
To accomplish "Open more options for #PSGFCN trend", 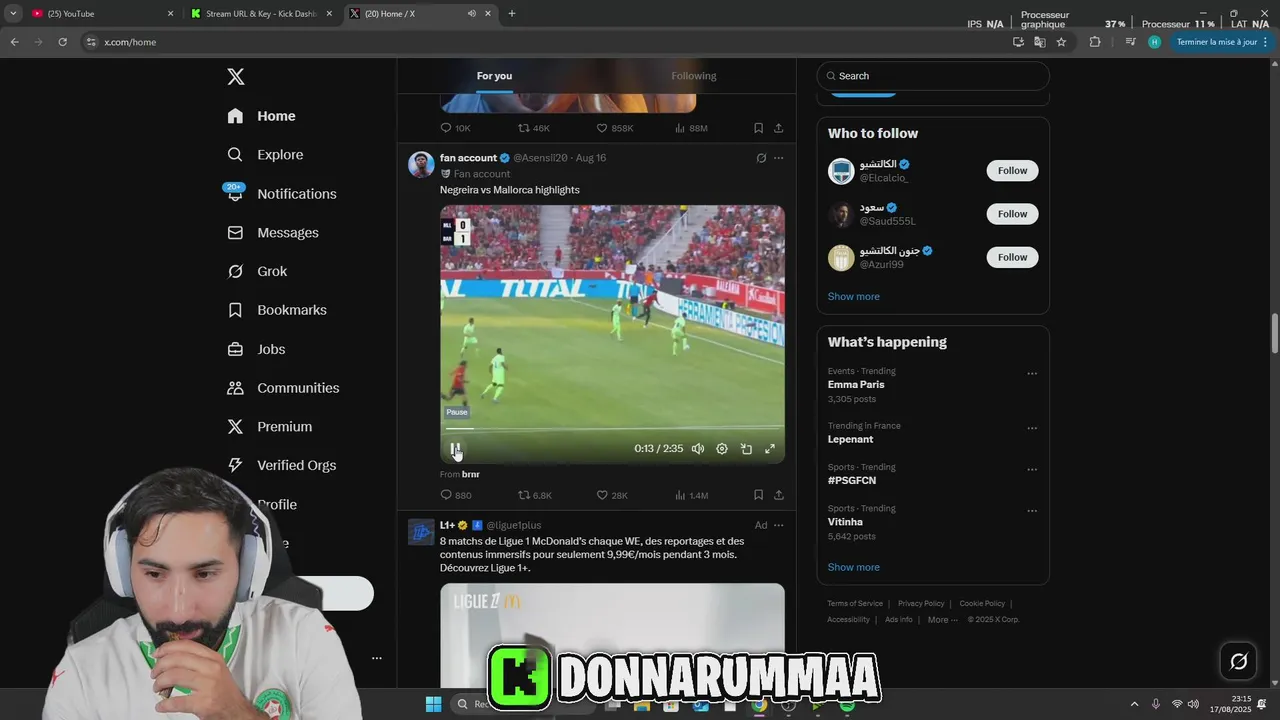I will coord(1032,470).
